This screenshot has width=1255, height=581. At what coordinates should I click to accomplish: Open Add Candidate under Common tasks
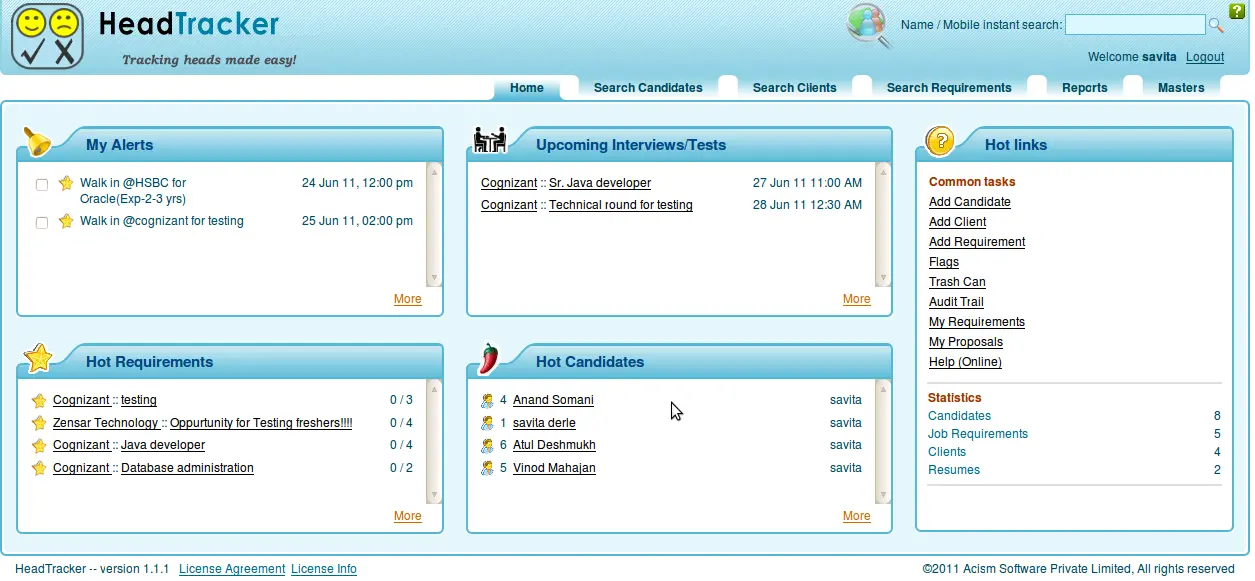point(969,201)
